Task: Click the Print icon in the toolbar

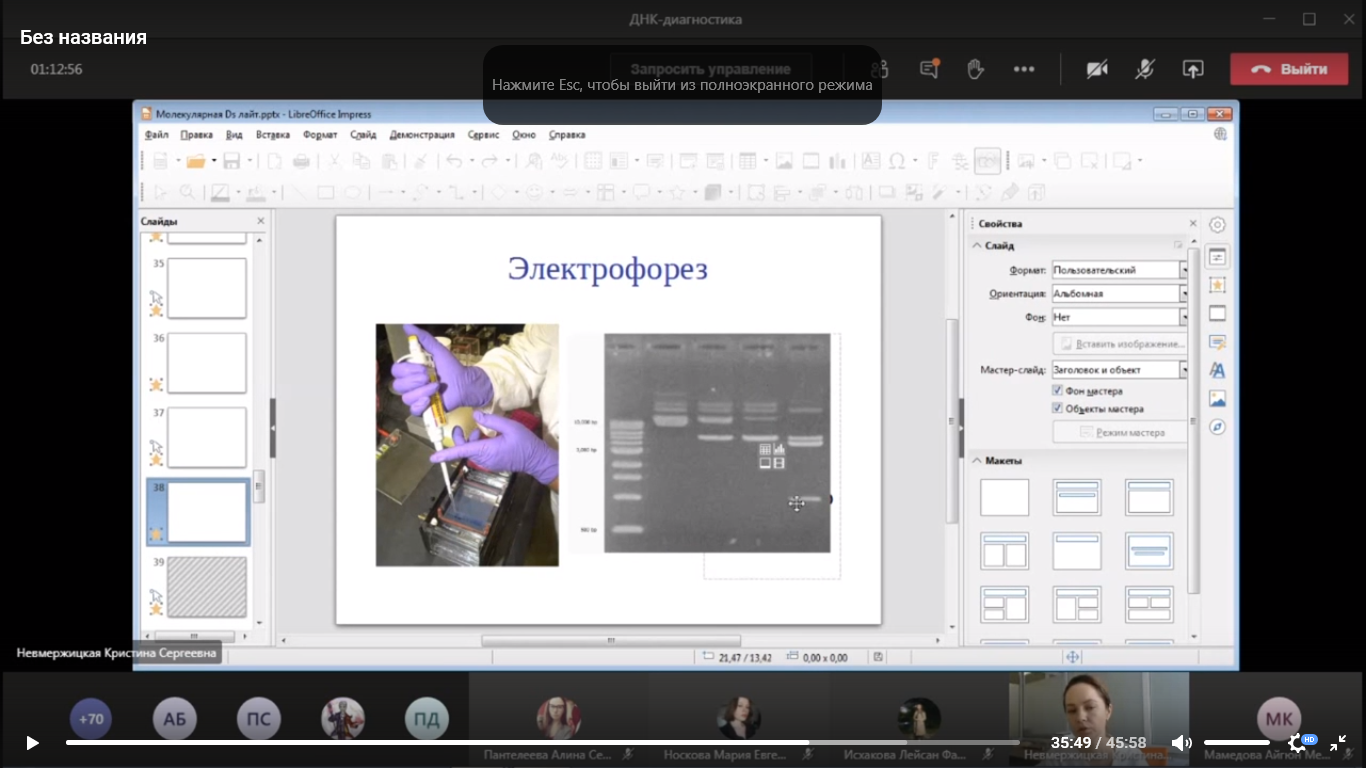Action: coord(301,161)
